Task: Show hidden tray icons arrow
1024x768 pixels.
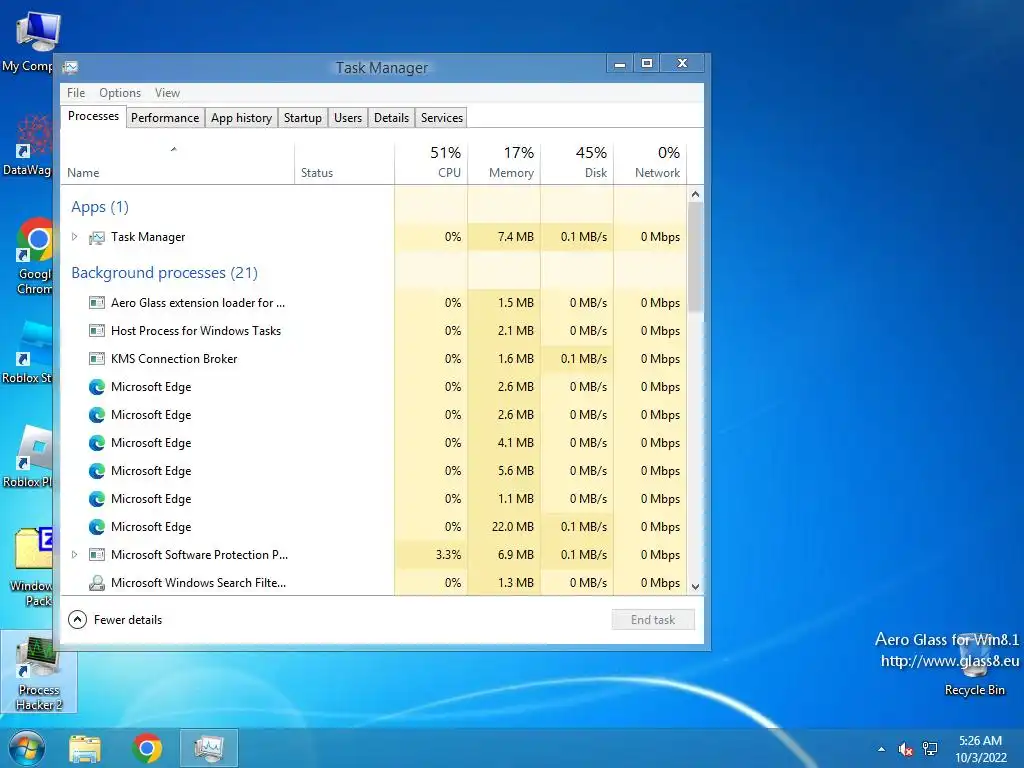Action: click(x=882, y=749)
